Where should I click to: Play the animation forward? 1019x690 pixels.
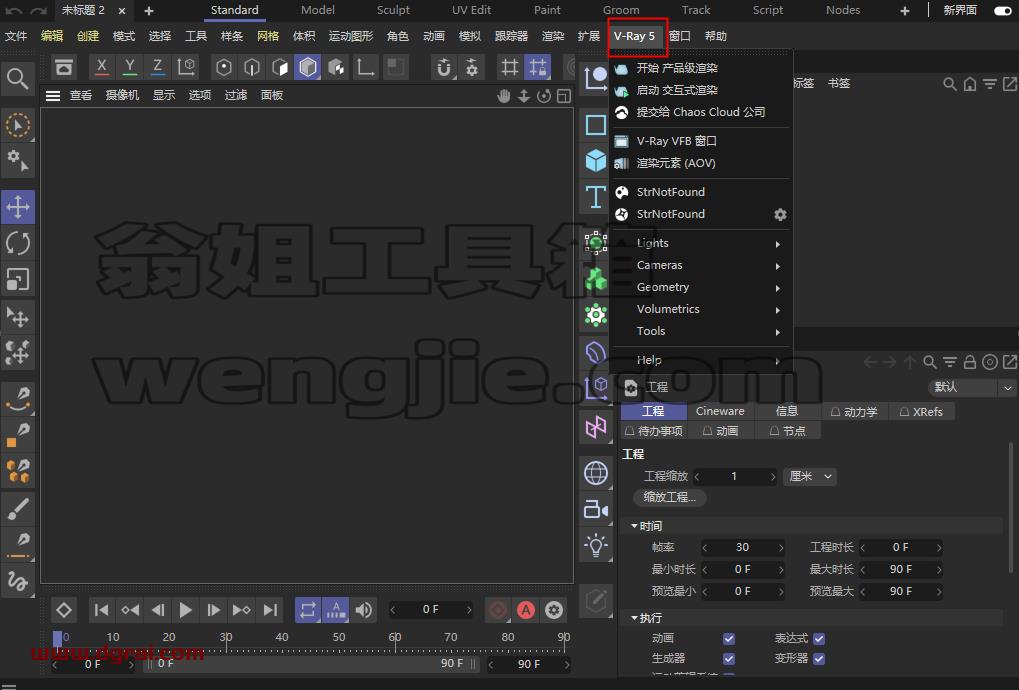click(185, 610)
